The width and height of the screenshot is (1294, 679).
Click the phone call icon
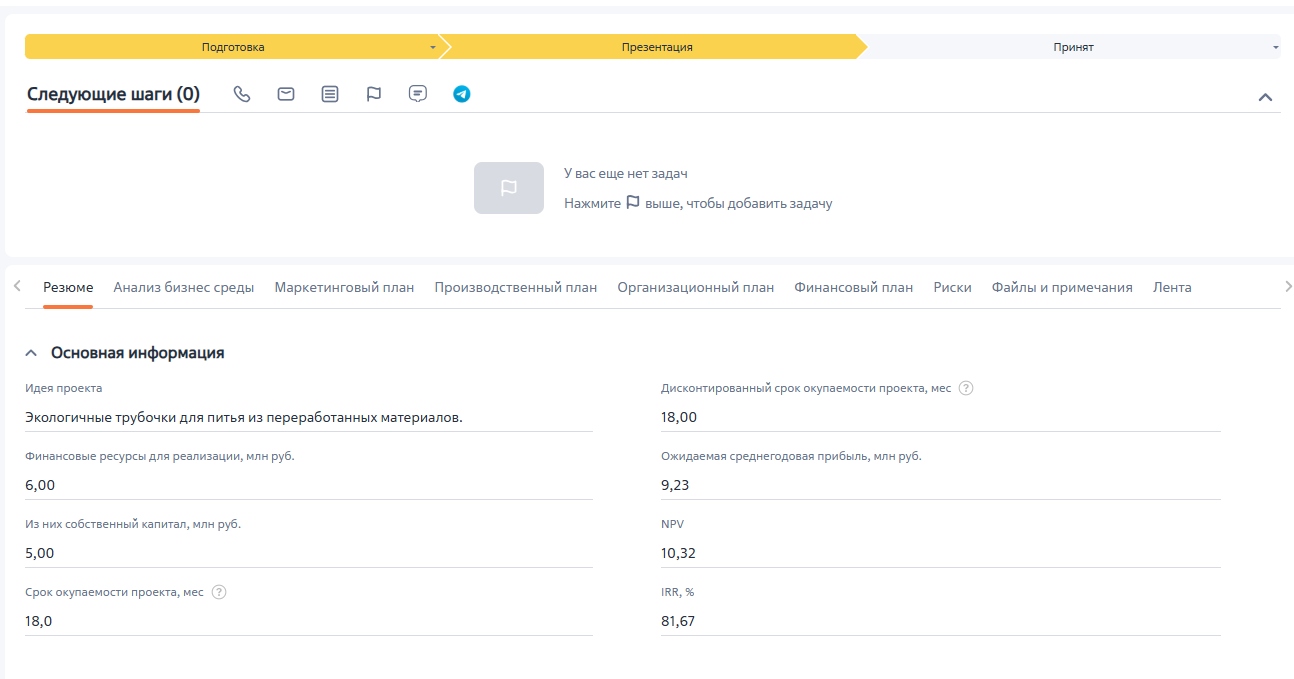242,94
